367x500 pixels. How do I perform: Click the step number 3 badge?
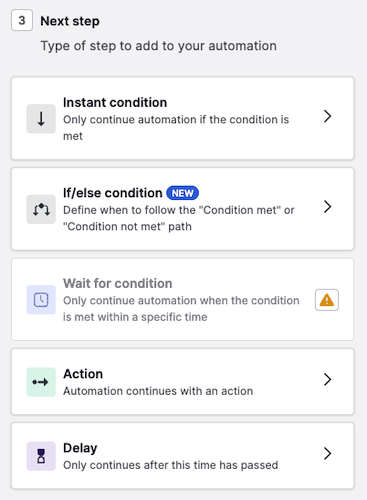tap(22, 20)
